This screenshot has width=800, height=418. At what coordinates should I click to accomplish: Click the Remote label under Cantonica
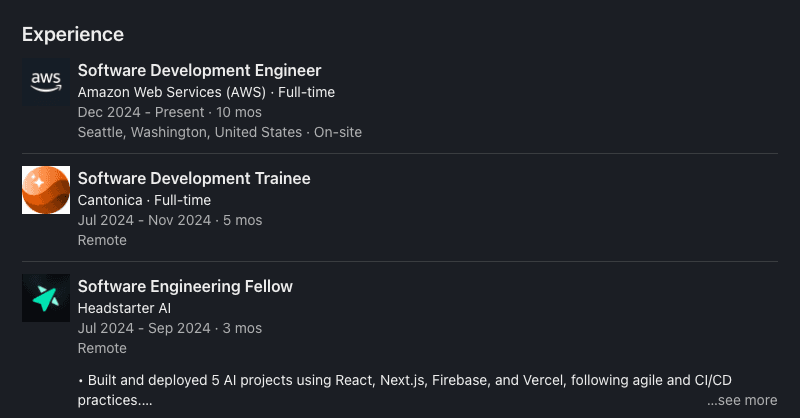tap(102, 240)
